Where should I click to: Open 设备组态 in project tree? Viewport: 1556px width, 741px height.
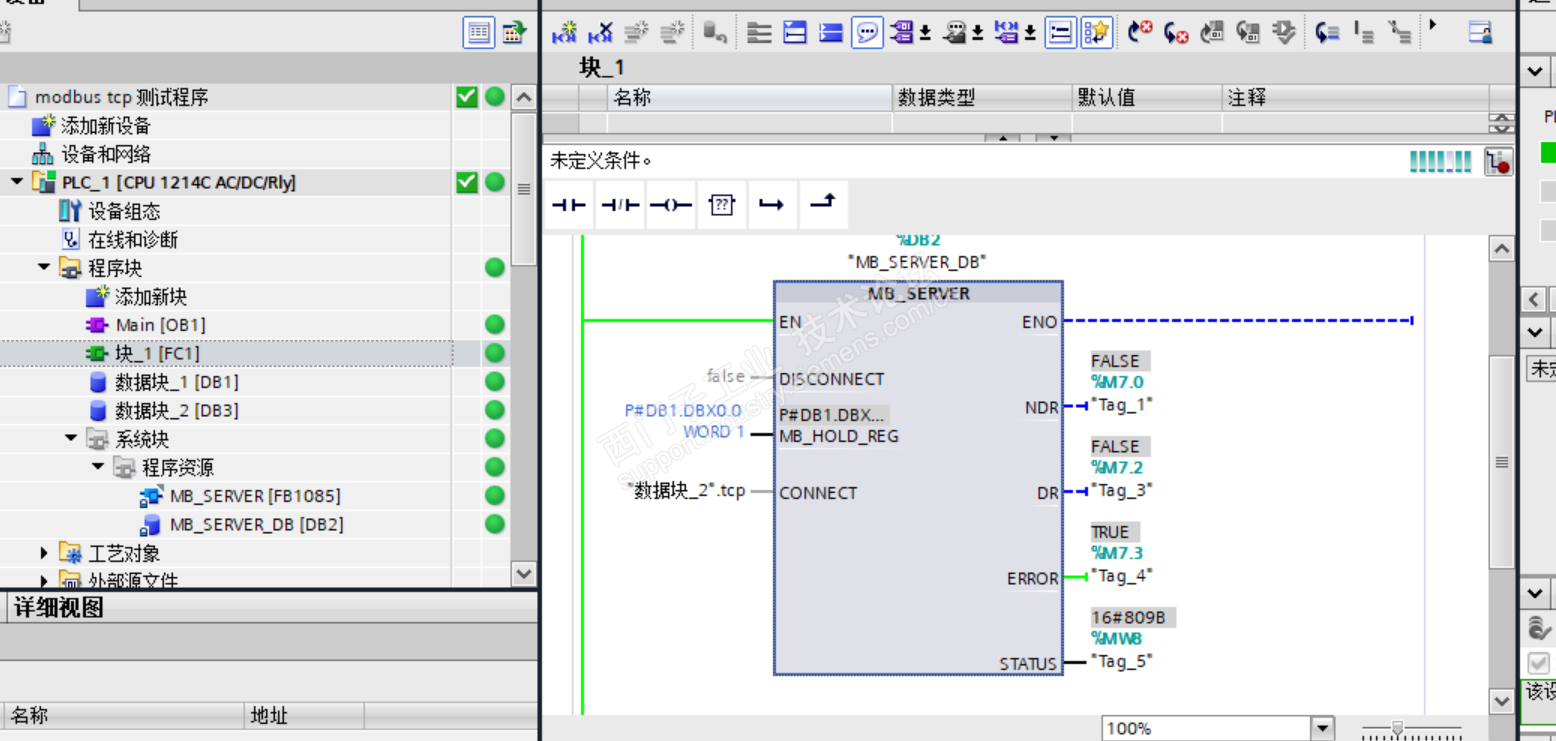124,211
